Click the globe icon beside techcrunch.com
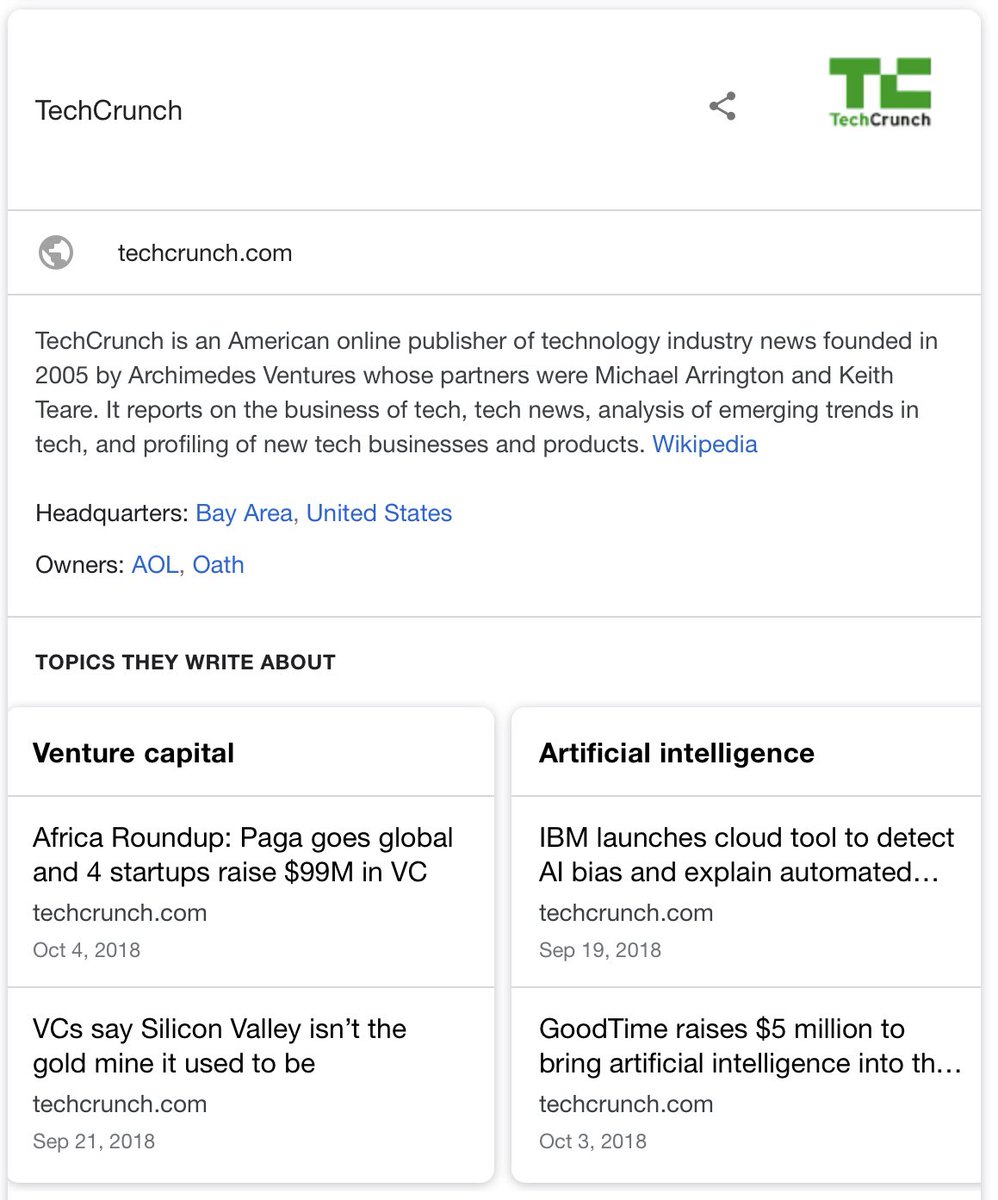Viewport: 998px width, 1200px height. pos(56,252)
